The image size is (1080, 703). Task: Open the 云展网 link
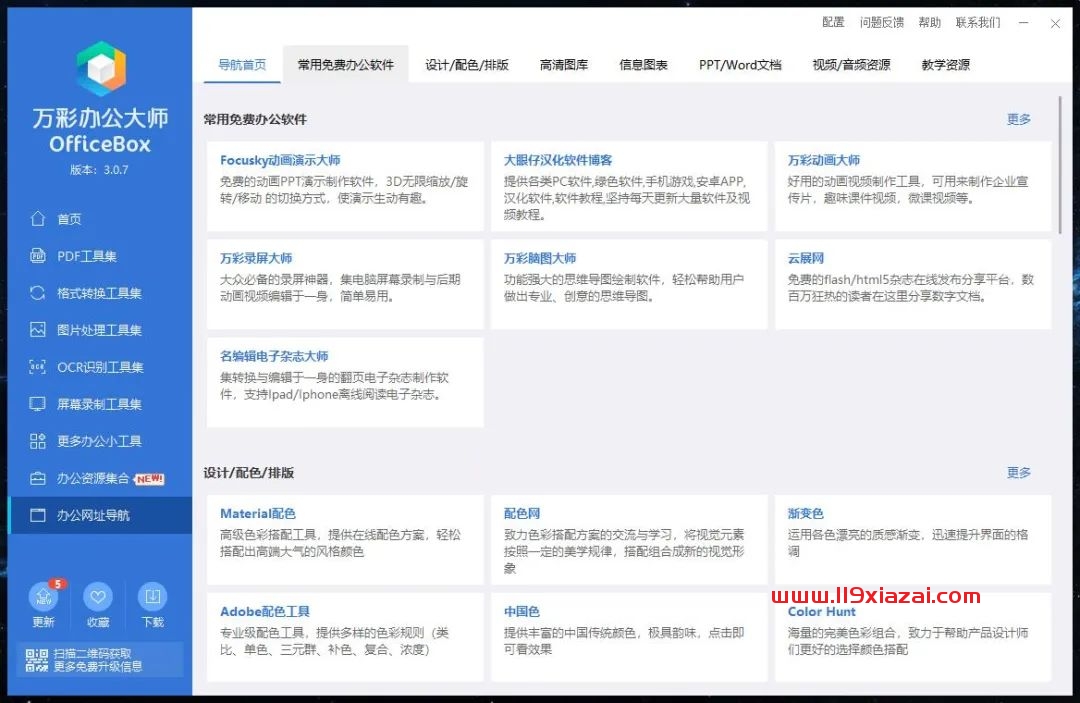(806, 258)
